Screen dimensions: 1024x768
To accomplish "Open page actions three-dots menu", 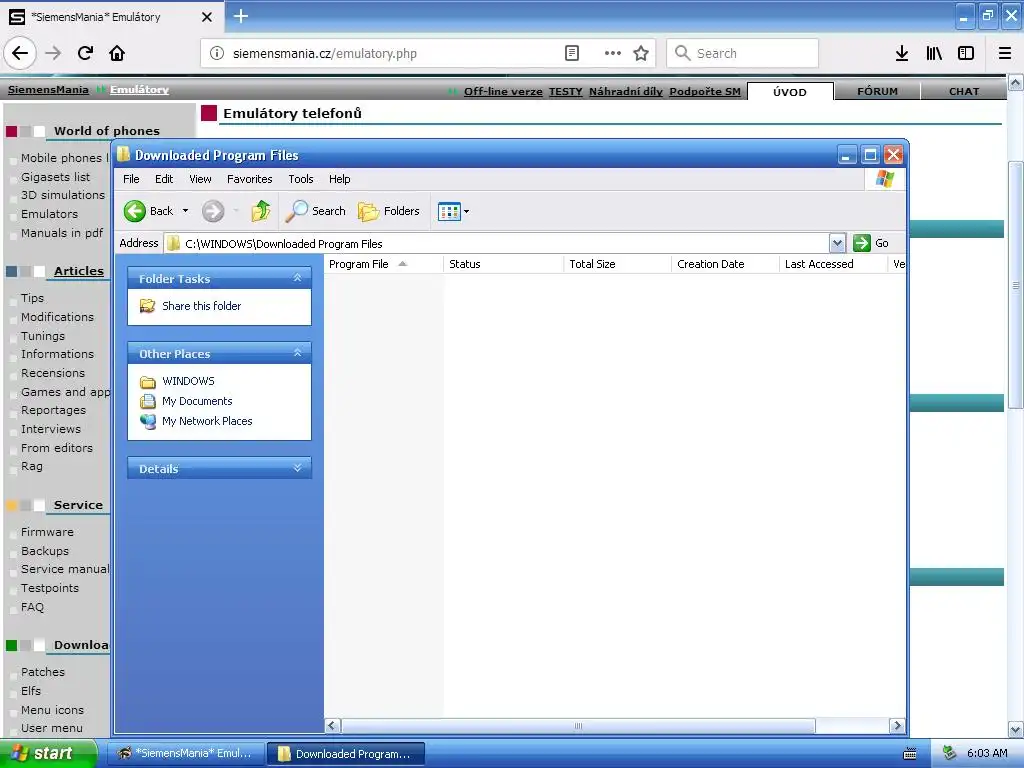I will coord(613,54).
